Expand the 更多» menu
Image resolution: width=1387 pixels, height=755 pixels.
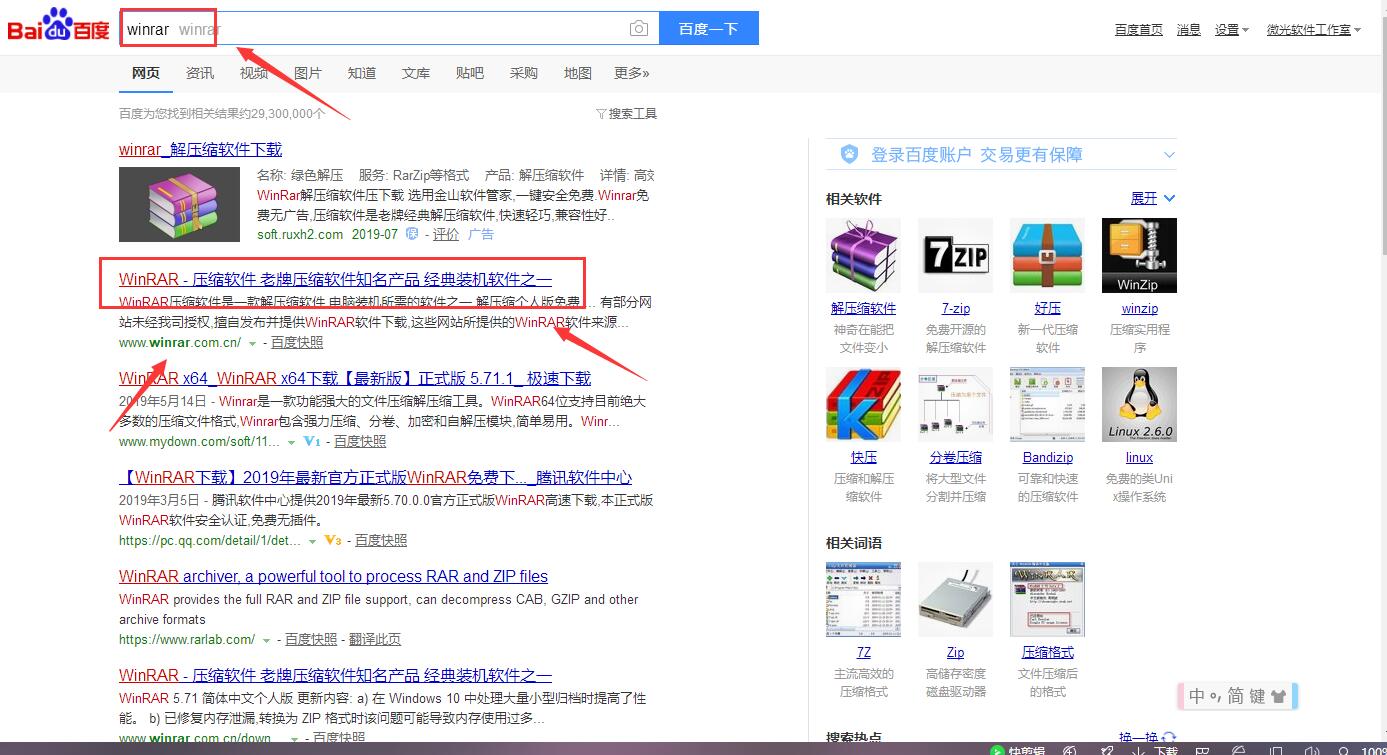(x=632, y=73)
